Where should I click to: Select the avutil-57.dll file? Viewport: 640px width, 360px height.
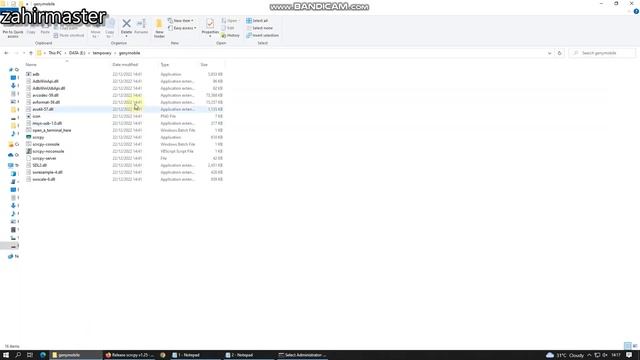click(x=43, y=109)
